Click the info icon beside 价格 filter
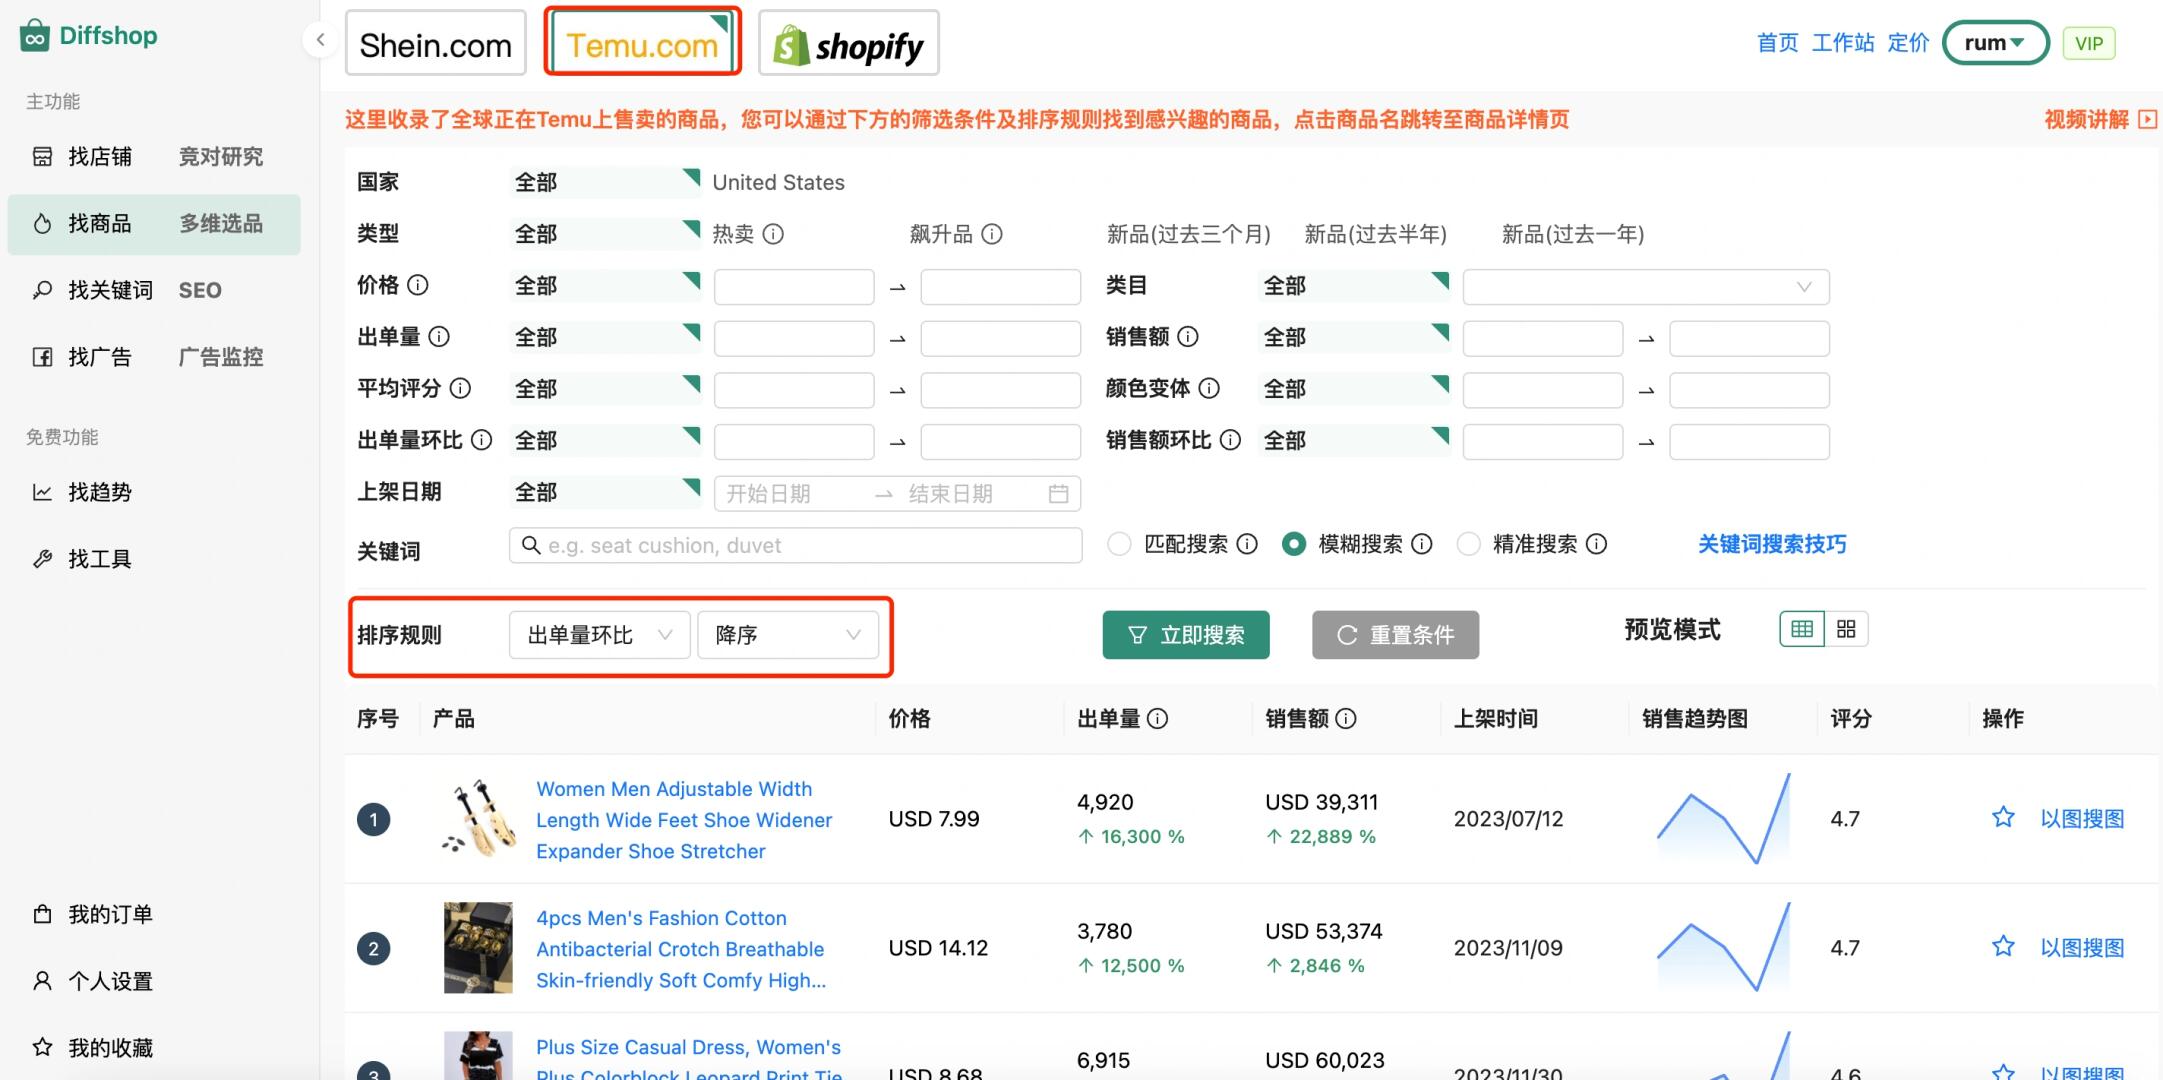The width and height of the screenshot is (2163, 1080). [418, 285]
